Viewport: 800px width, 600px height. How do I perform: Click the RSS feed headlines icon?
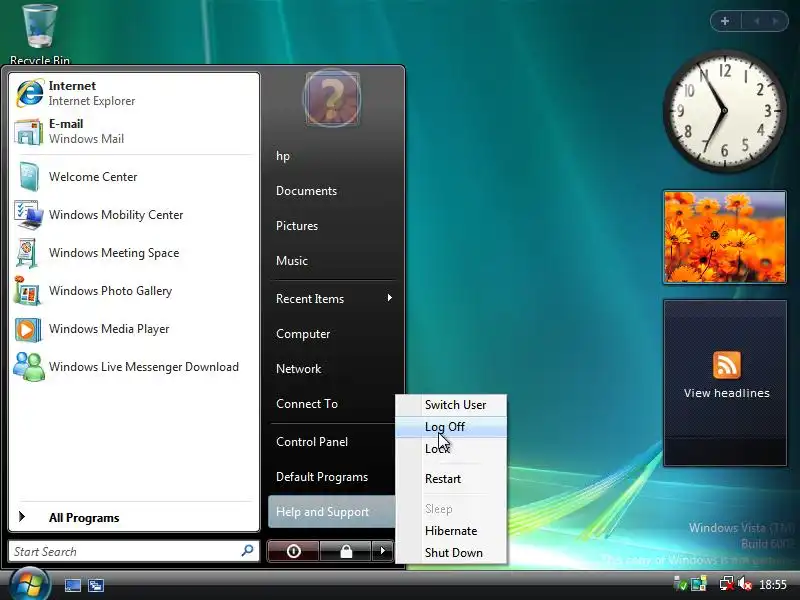[x=727, y=365]
